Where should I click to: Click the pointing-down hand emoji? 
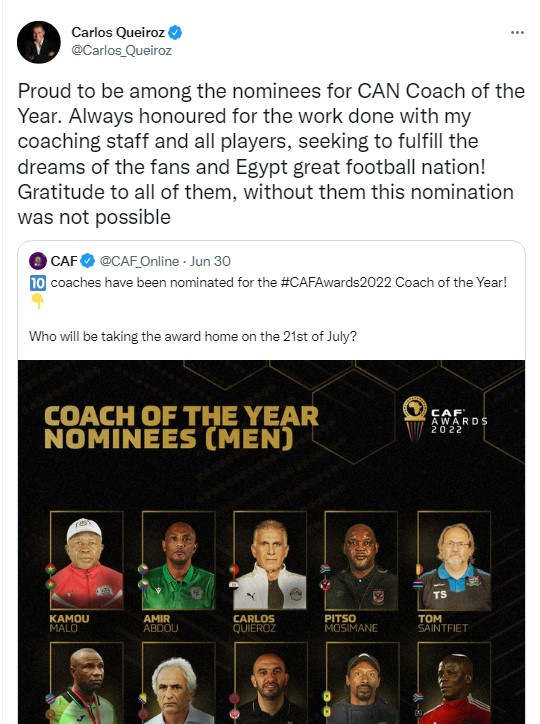tap(37, 301)
